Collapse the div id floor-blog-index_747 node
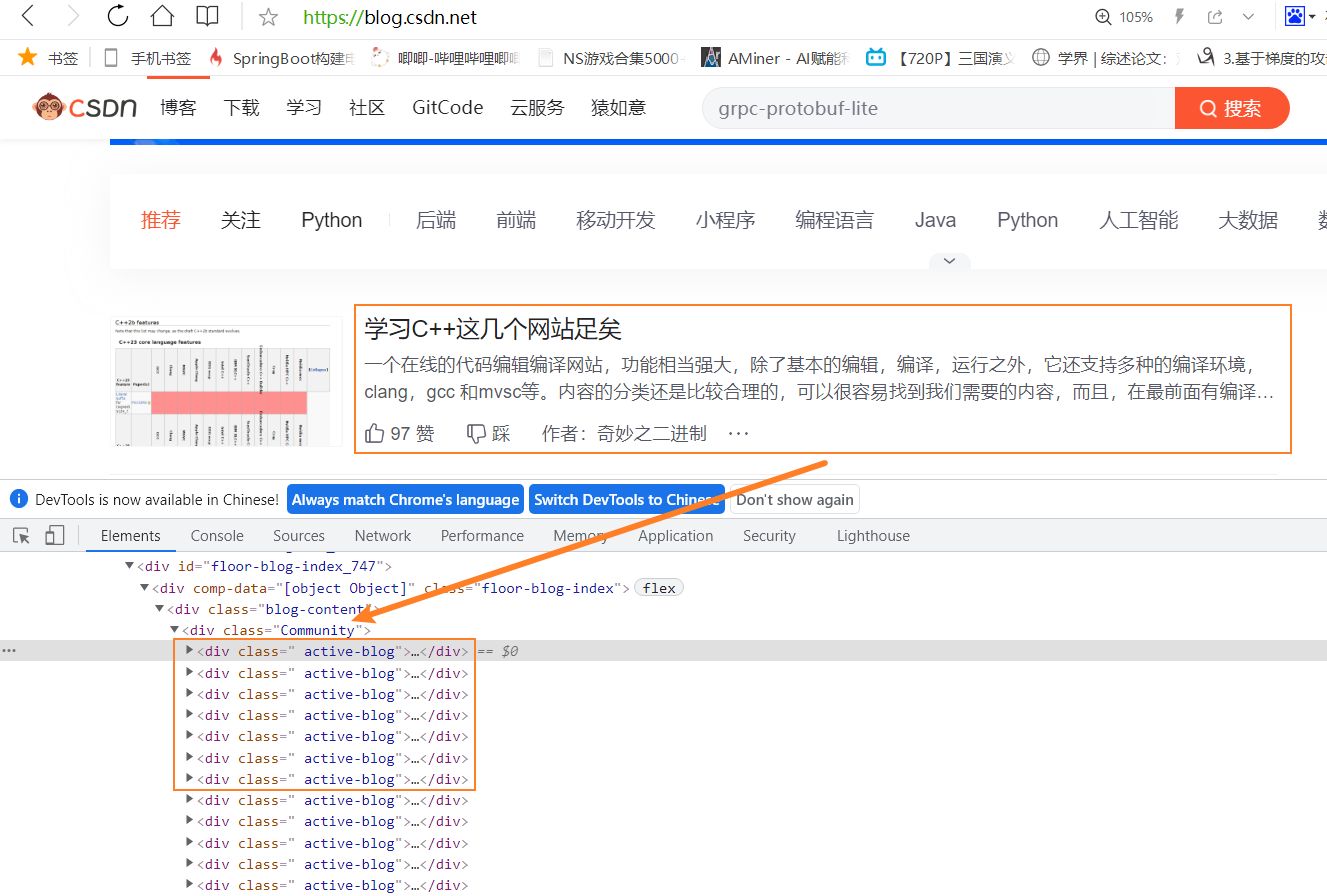Viewport: 1327px width, 896px height. click(x=129, y=566)
